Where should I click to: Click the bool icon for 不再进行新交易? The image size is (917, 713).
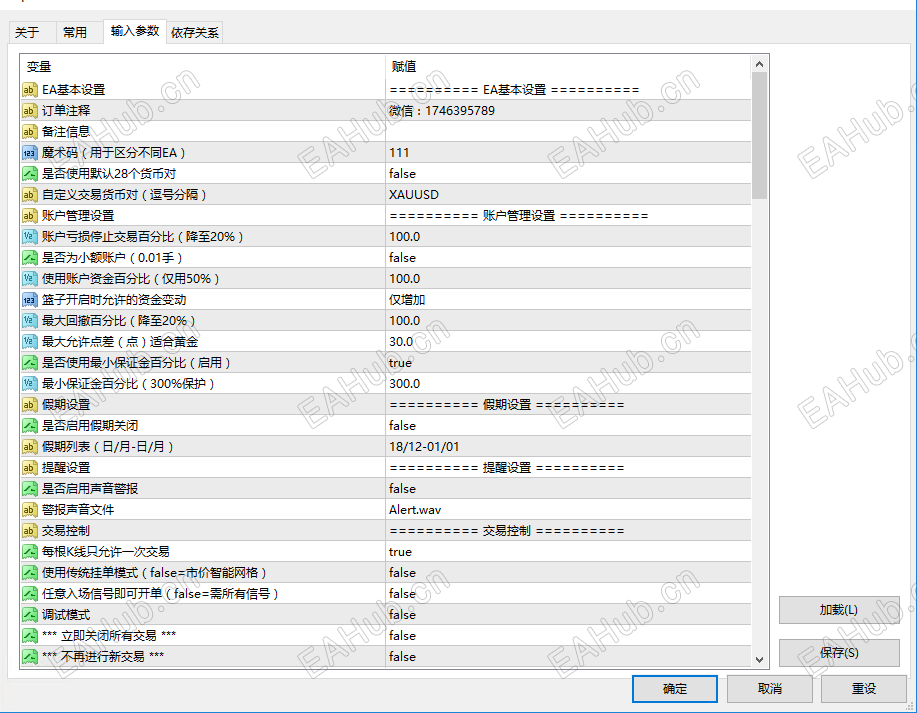coord(29,657)
